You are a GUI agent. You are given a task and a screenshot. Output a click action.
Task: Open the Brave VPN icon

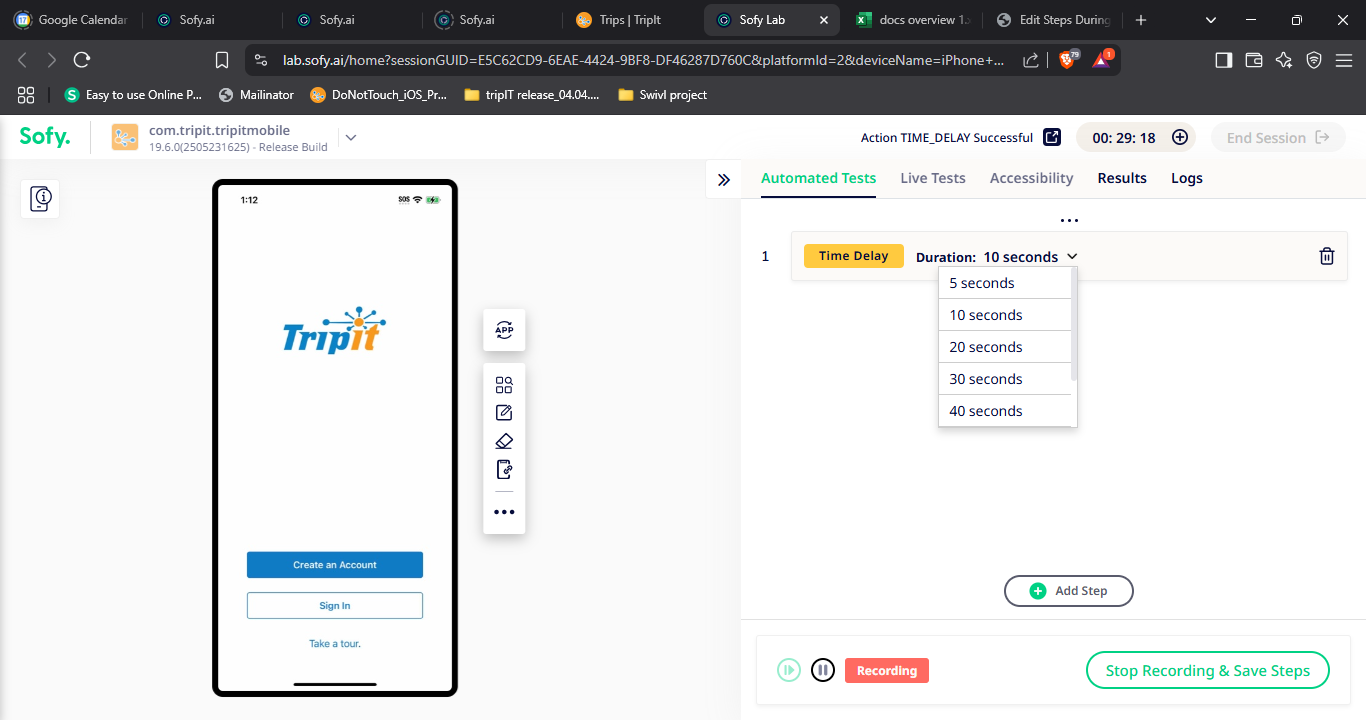pos(1314,60)
